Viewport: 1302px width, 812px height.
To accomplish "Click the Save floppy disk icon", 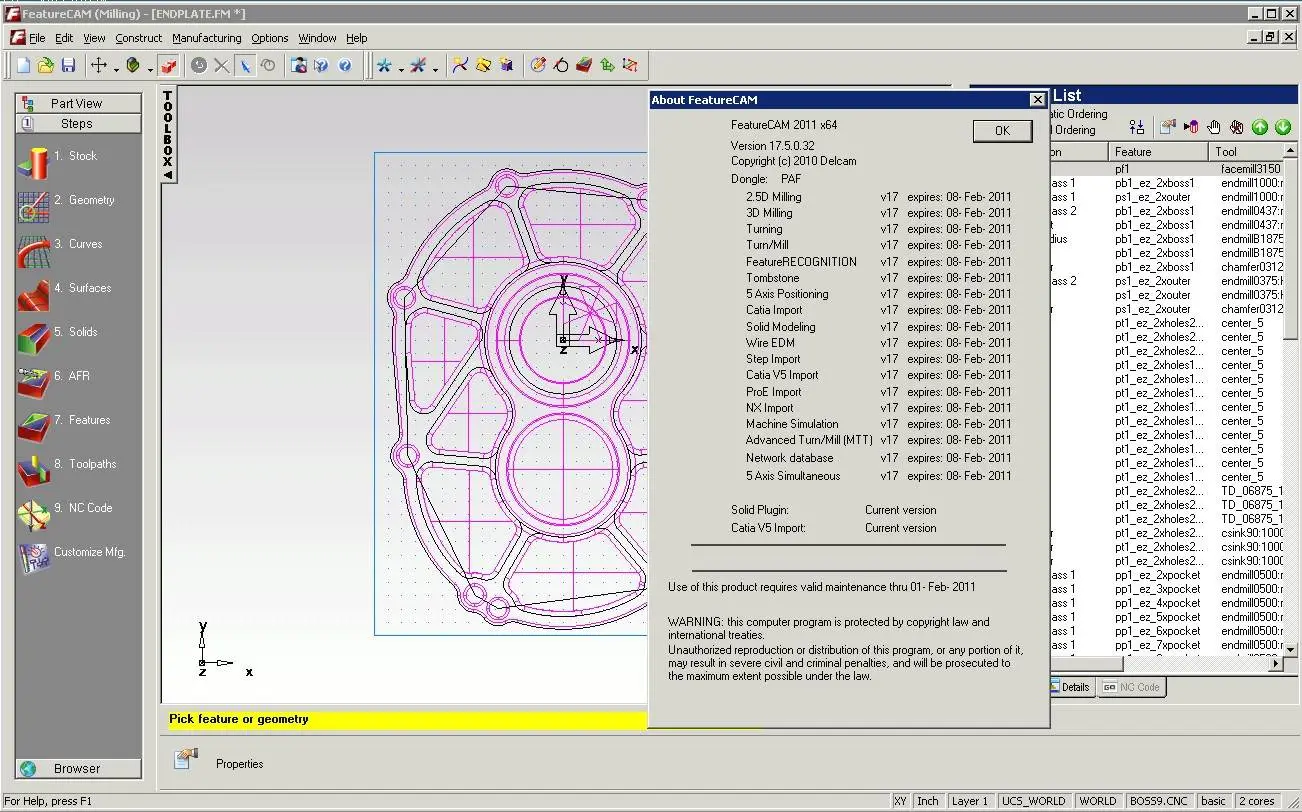I will pos(68,66).
